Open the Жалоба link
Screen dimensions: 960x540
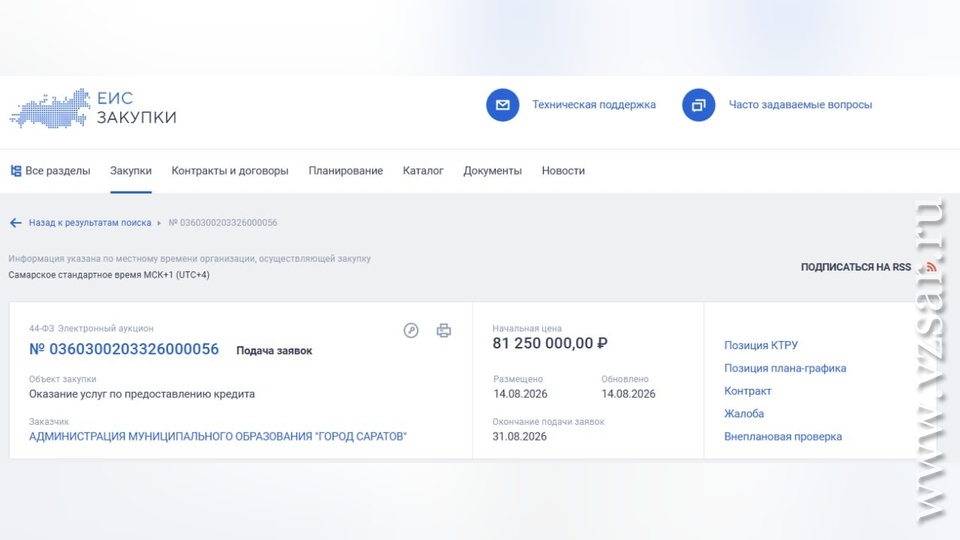coord(744,413)
